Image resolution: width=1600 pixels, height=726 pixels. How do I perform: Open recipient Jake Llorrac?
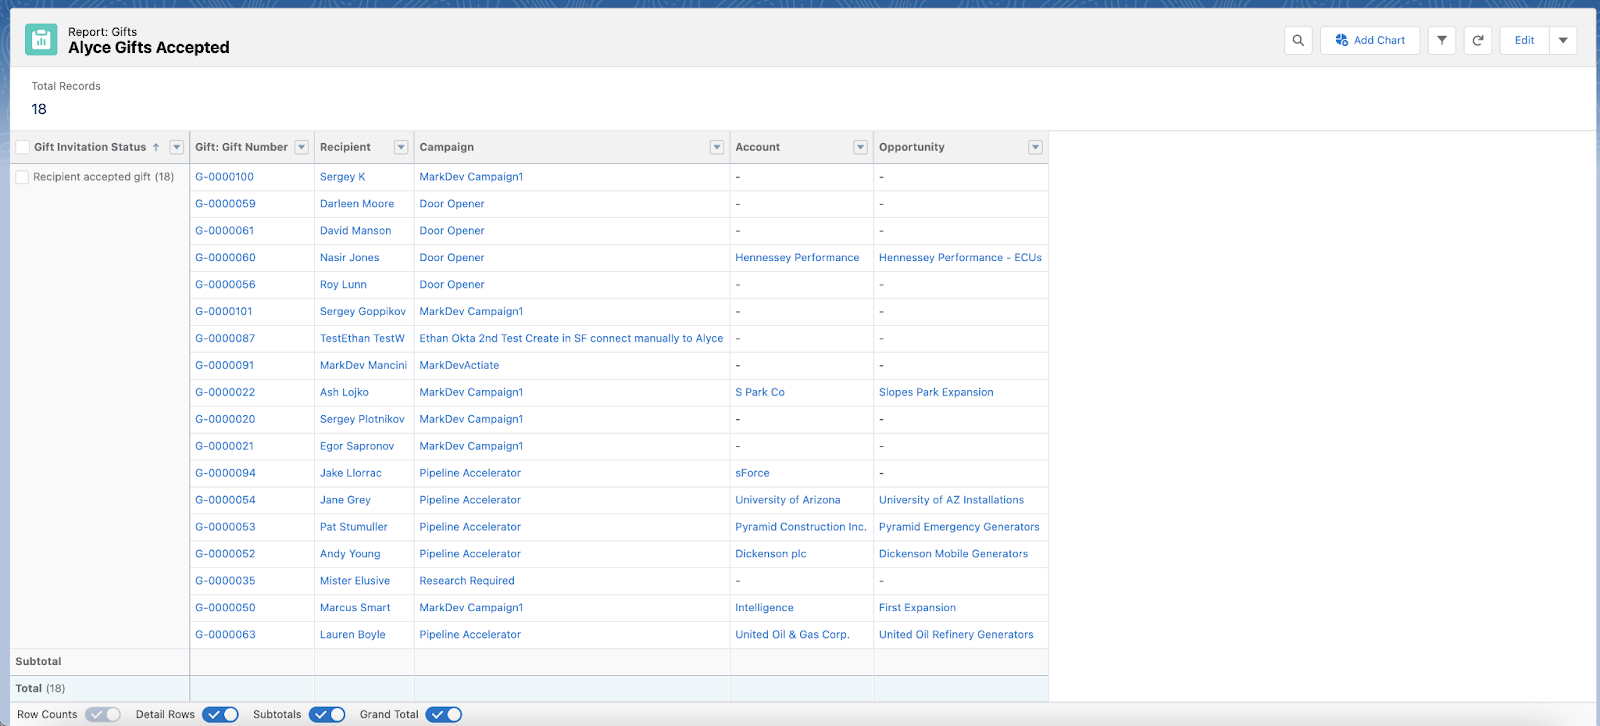point(351,474)
